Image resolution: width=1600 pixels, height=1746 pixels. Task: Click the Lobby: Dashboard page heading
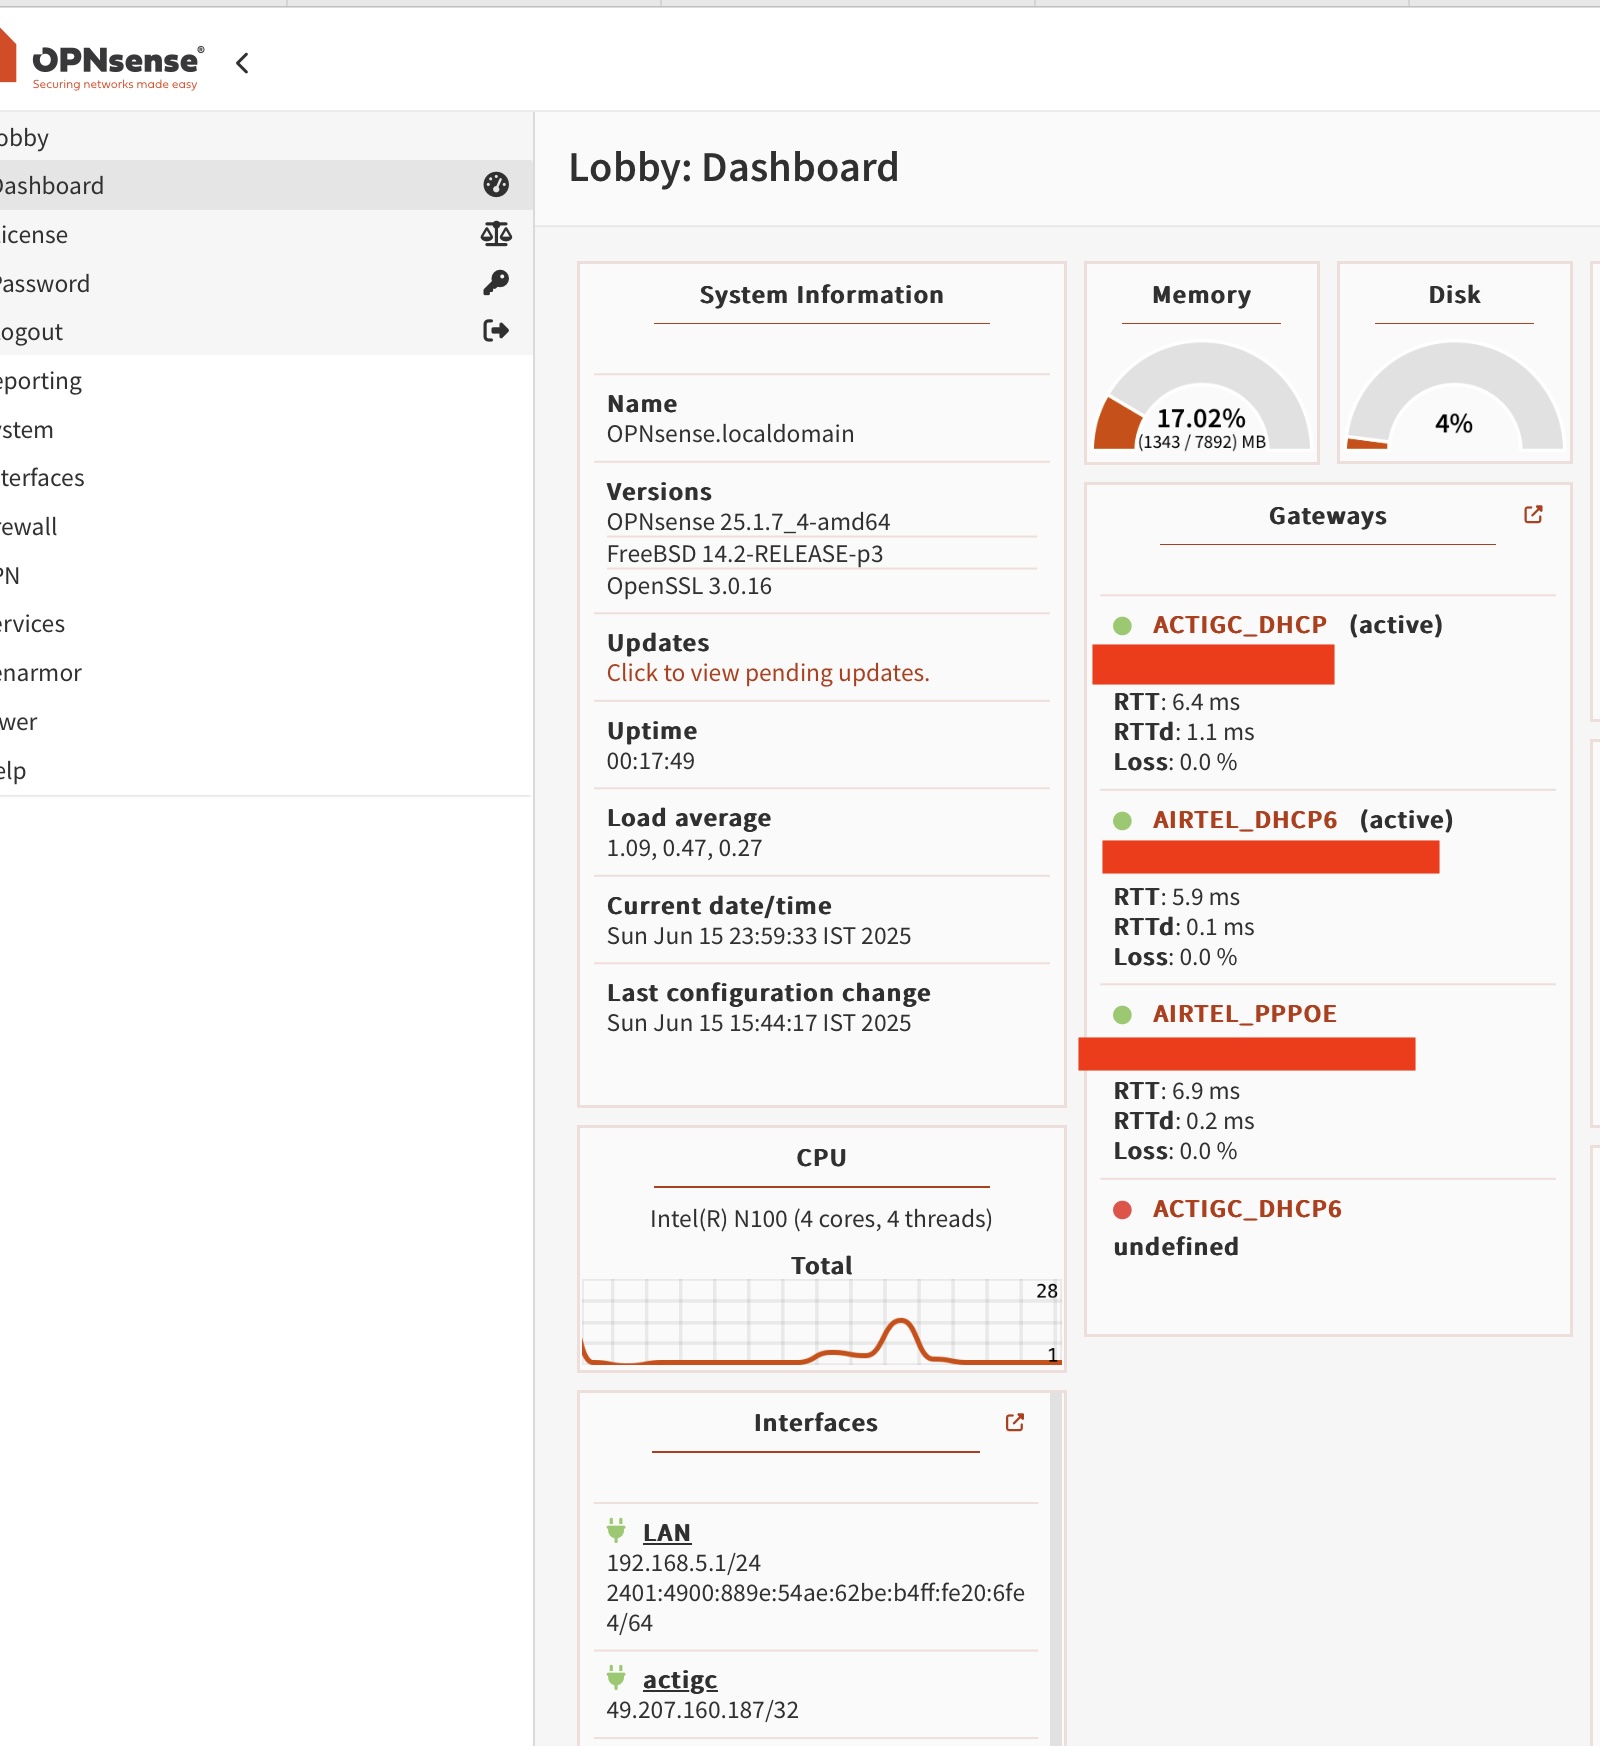point(734,168)
